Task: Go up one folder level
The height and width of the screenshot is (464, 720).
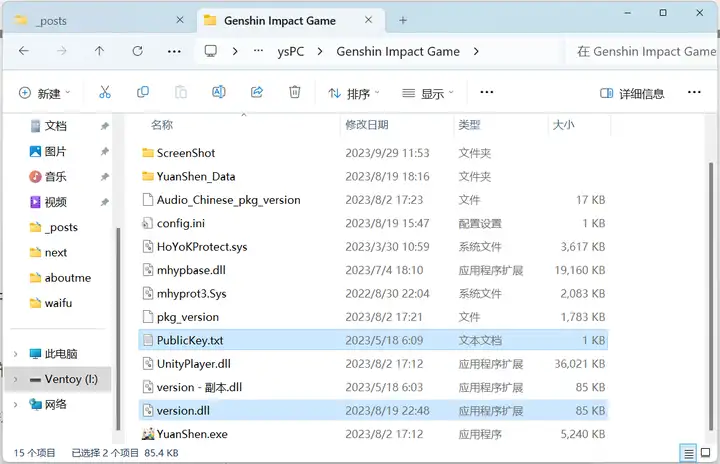Action: tap(99, 51)
